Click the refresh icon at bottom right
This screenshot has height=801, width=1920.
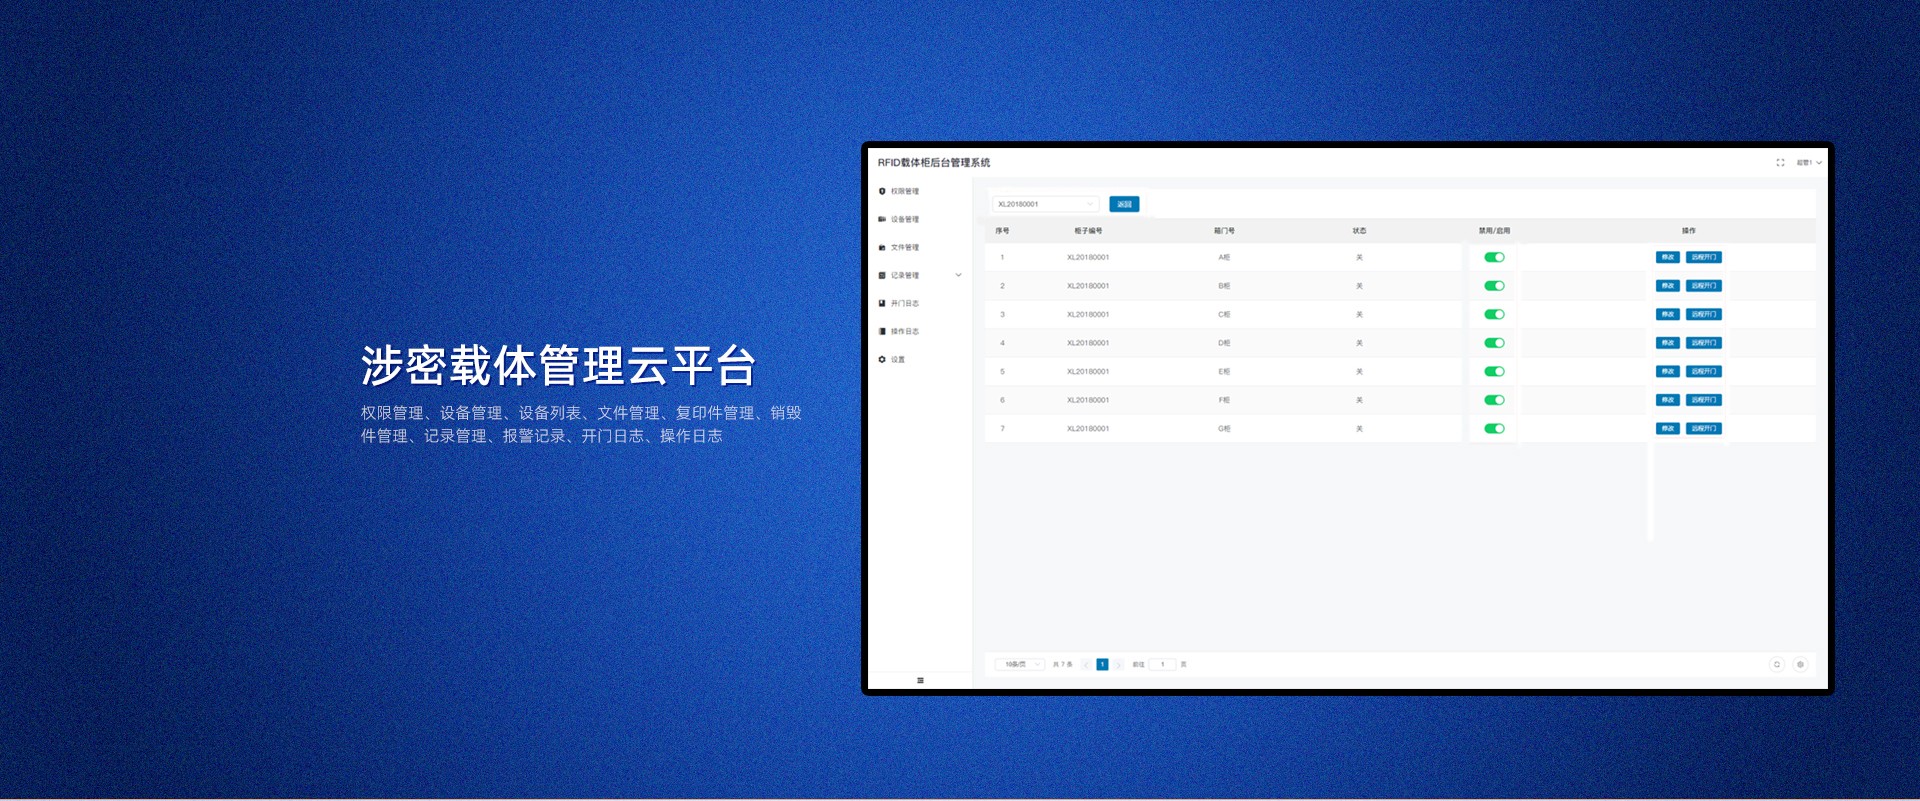click(1777, 664)
